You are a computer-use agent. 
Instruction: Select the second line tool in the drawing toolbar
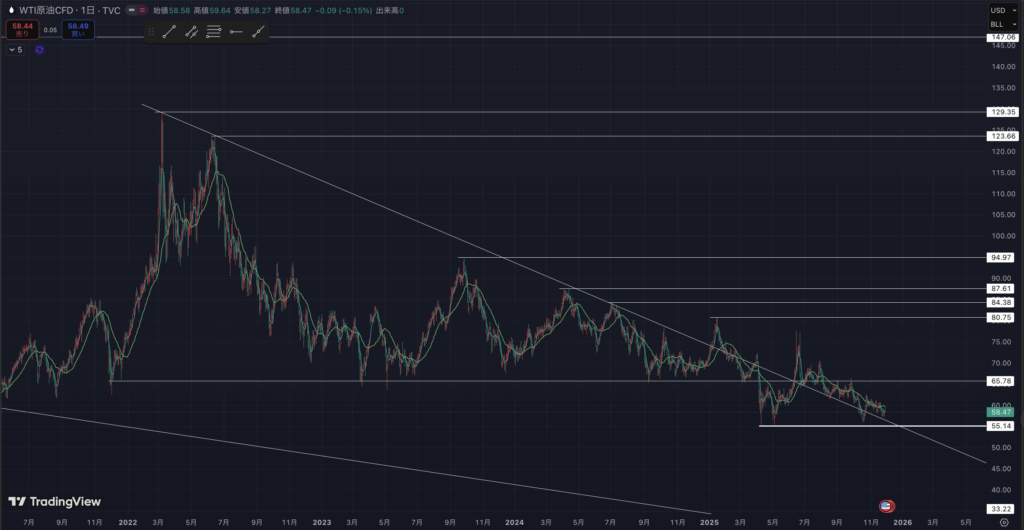[191, 32]
